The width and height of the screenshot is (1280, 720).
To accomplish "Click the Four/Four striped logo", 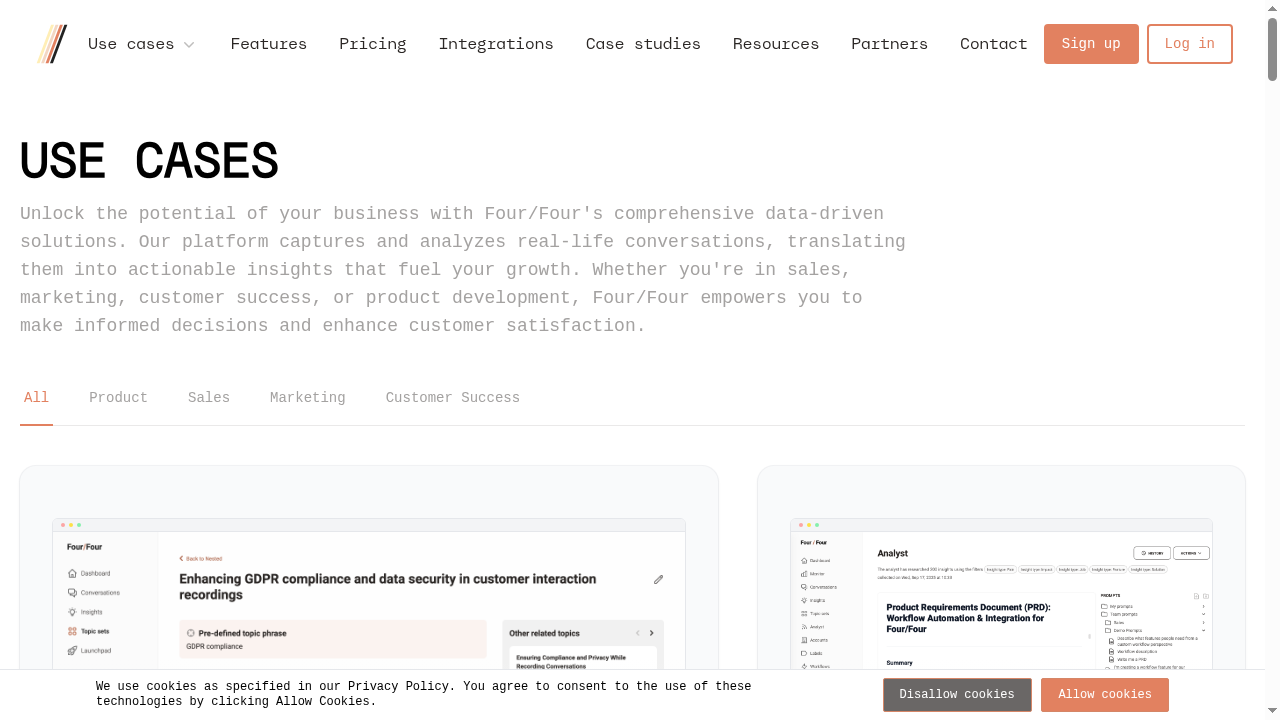I will tap(52, 44).
